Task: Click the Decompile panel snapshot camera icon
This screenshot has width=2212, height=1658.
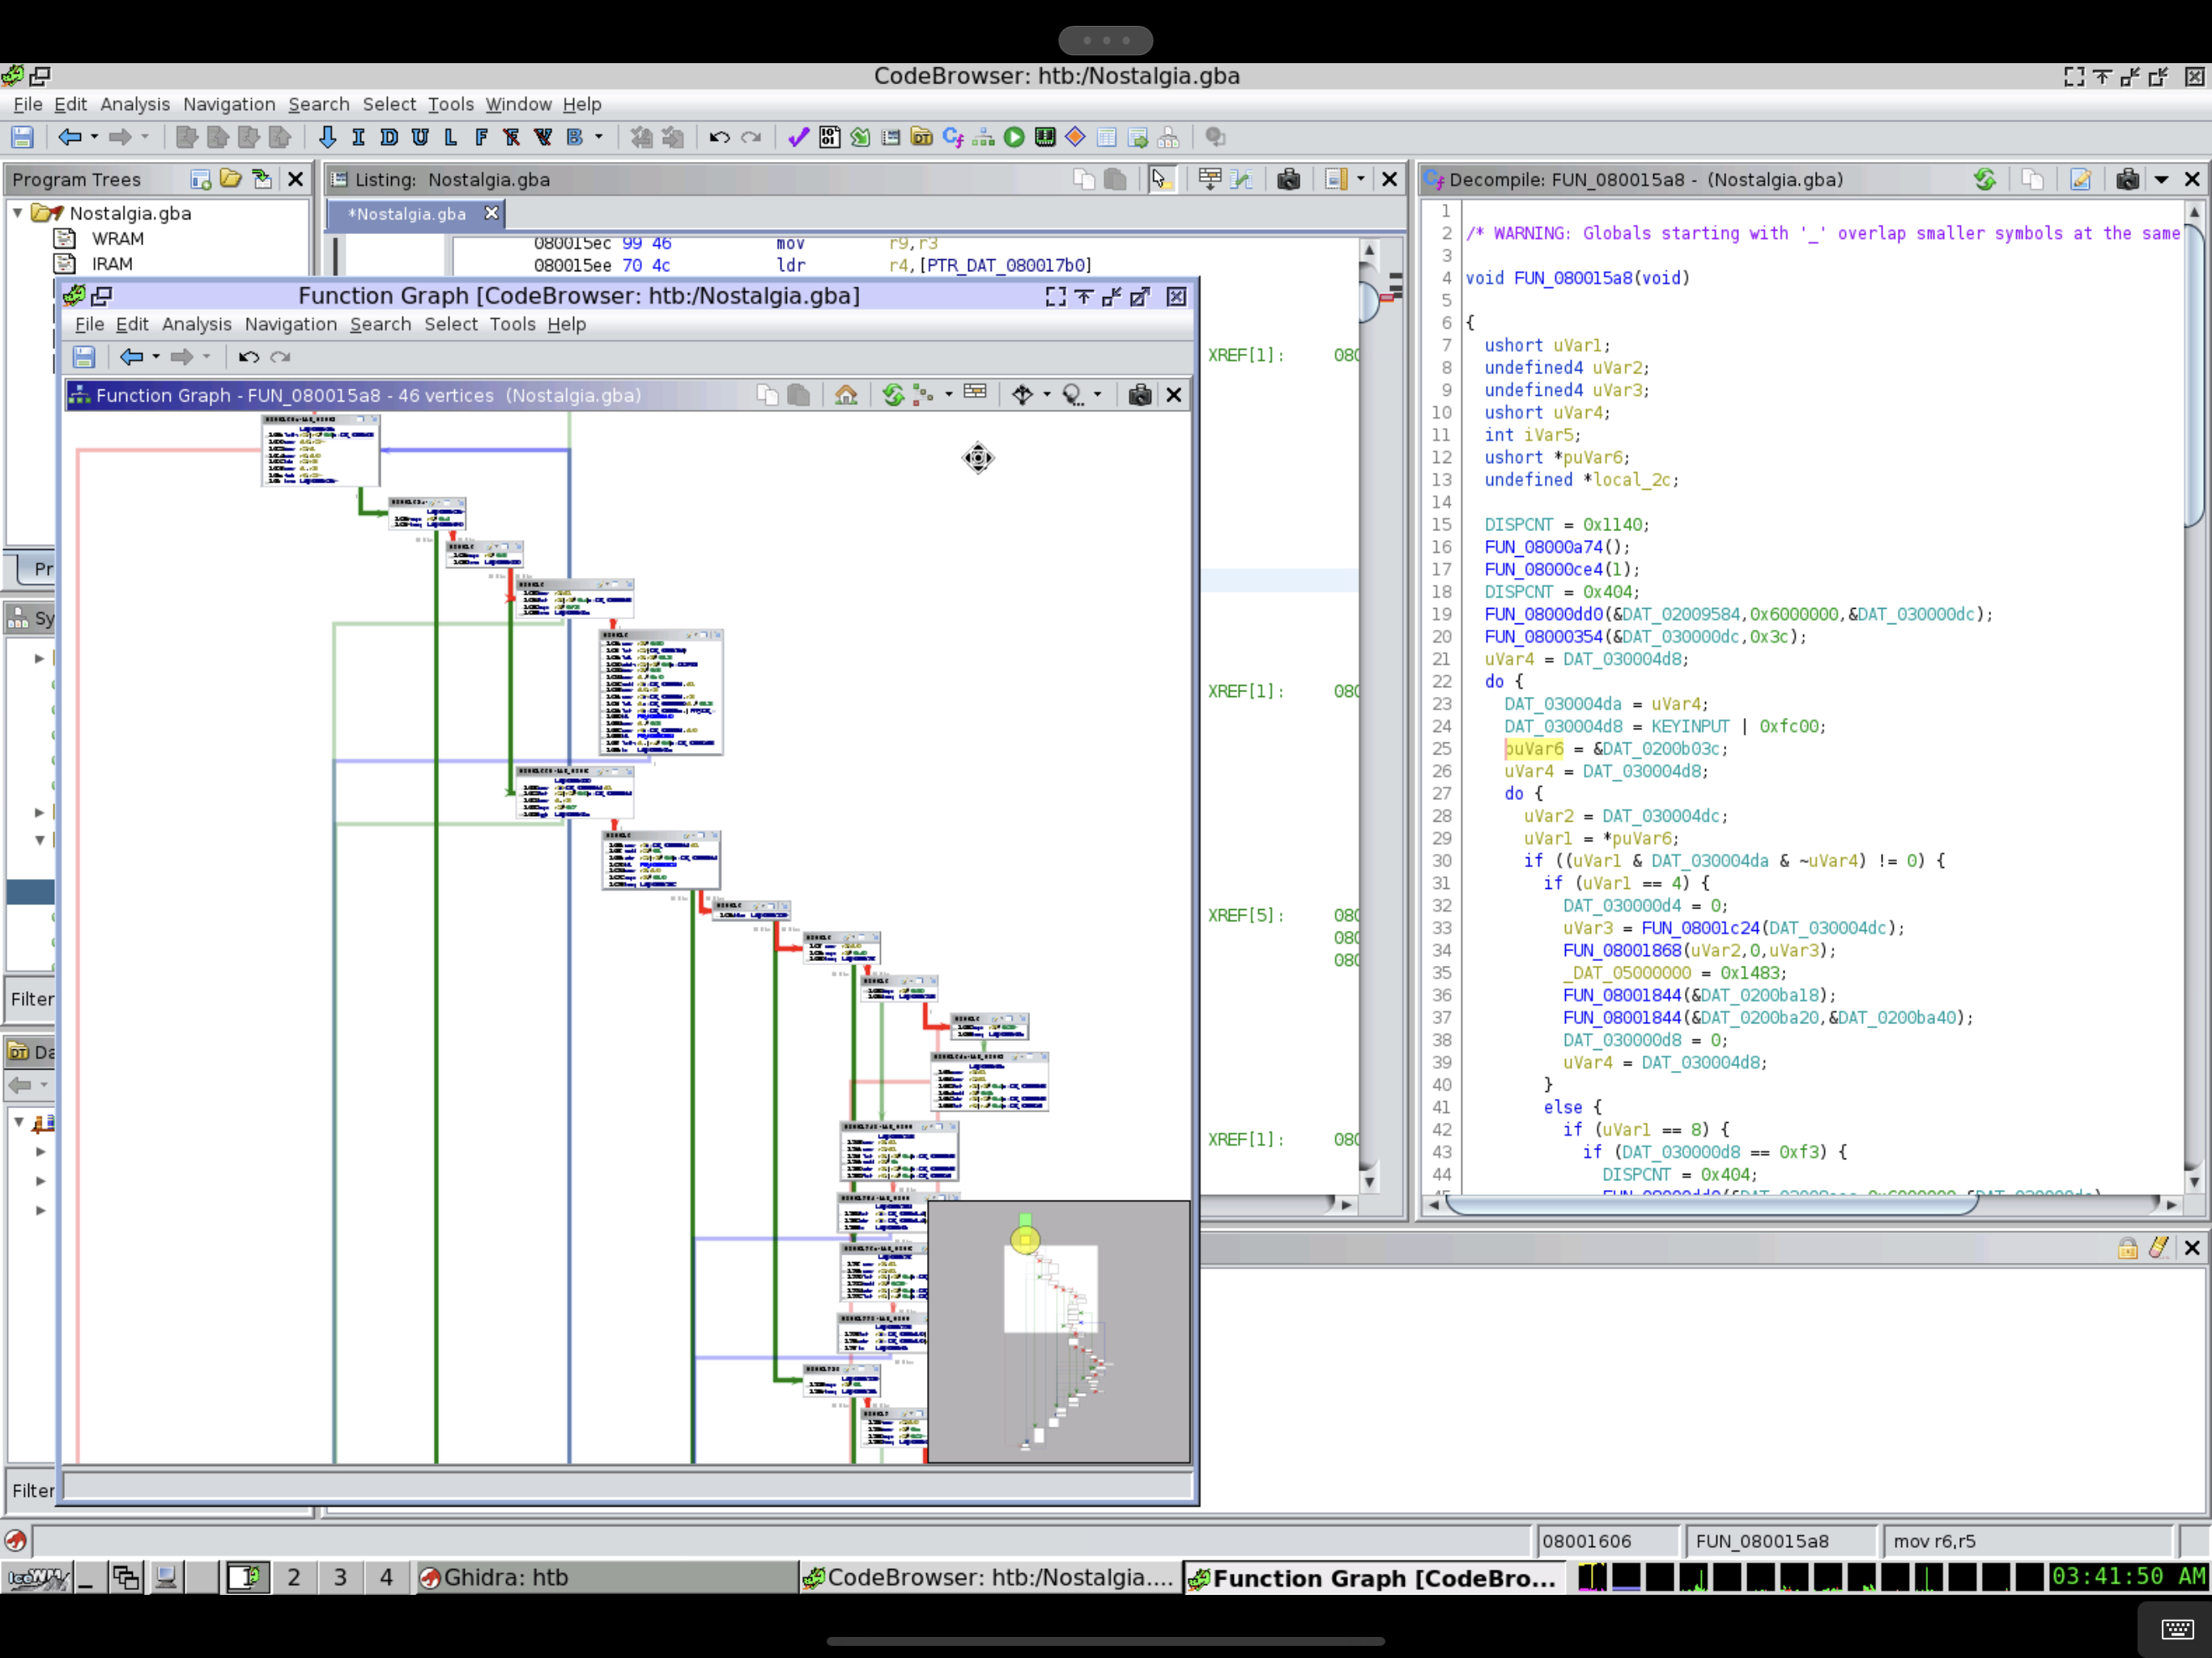Action: 2127,179
